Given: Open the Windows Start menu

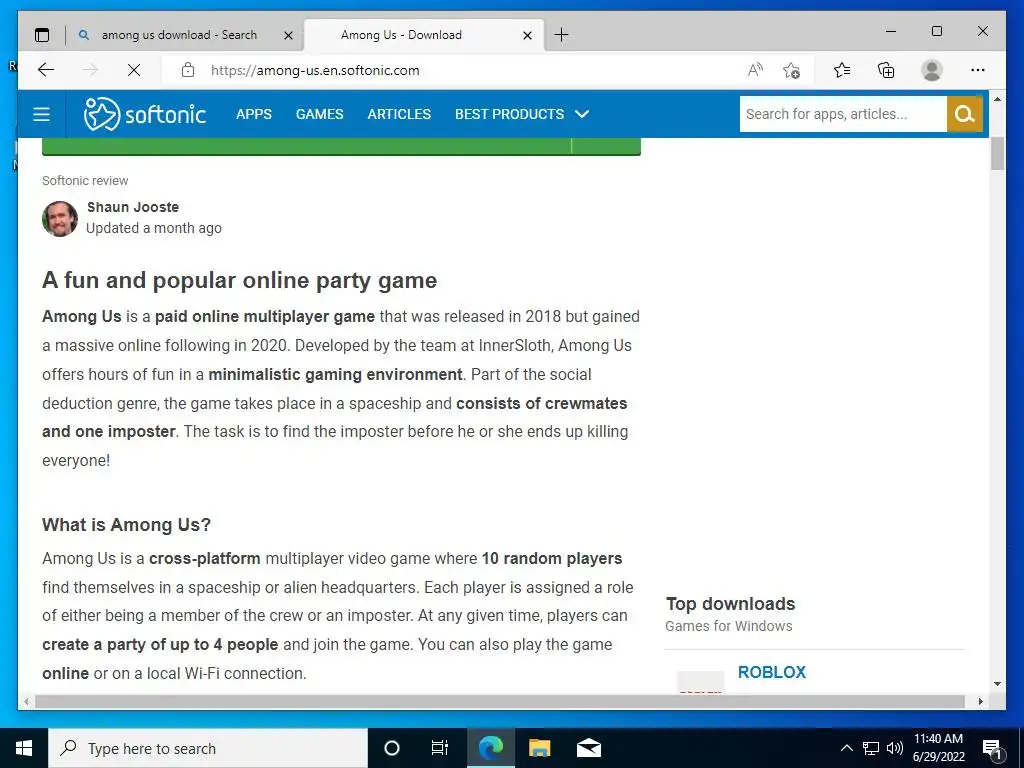Looking at the screenshot, I should tap(24, 748).
